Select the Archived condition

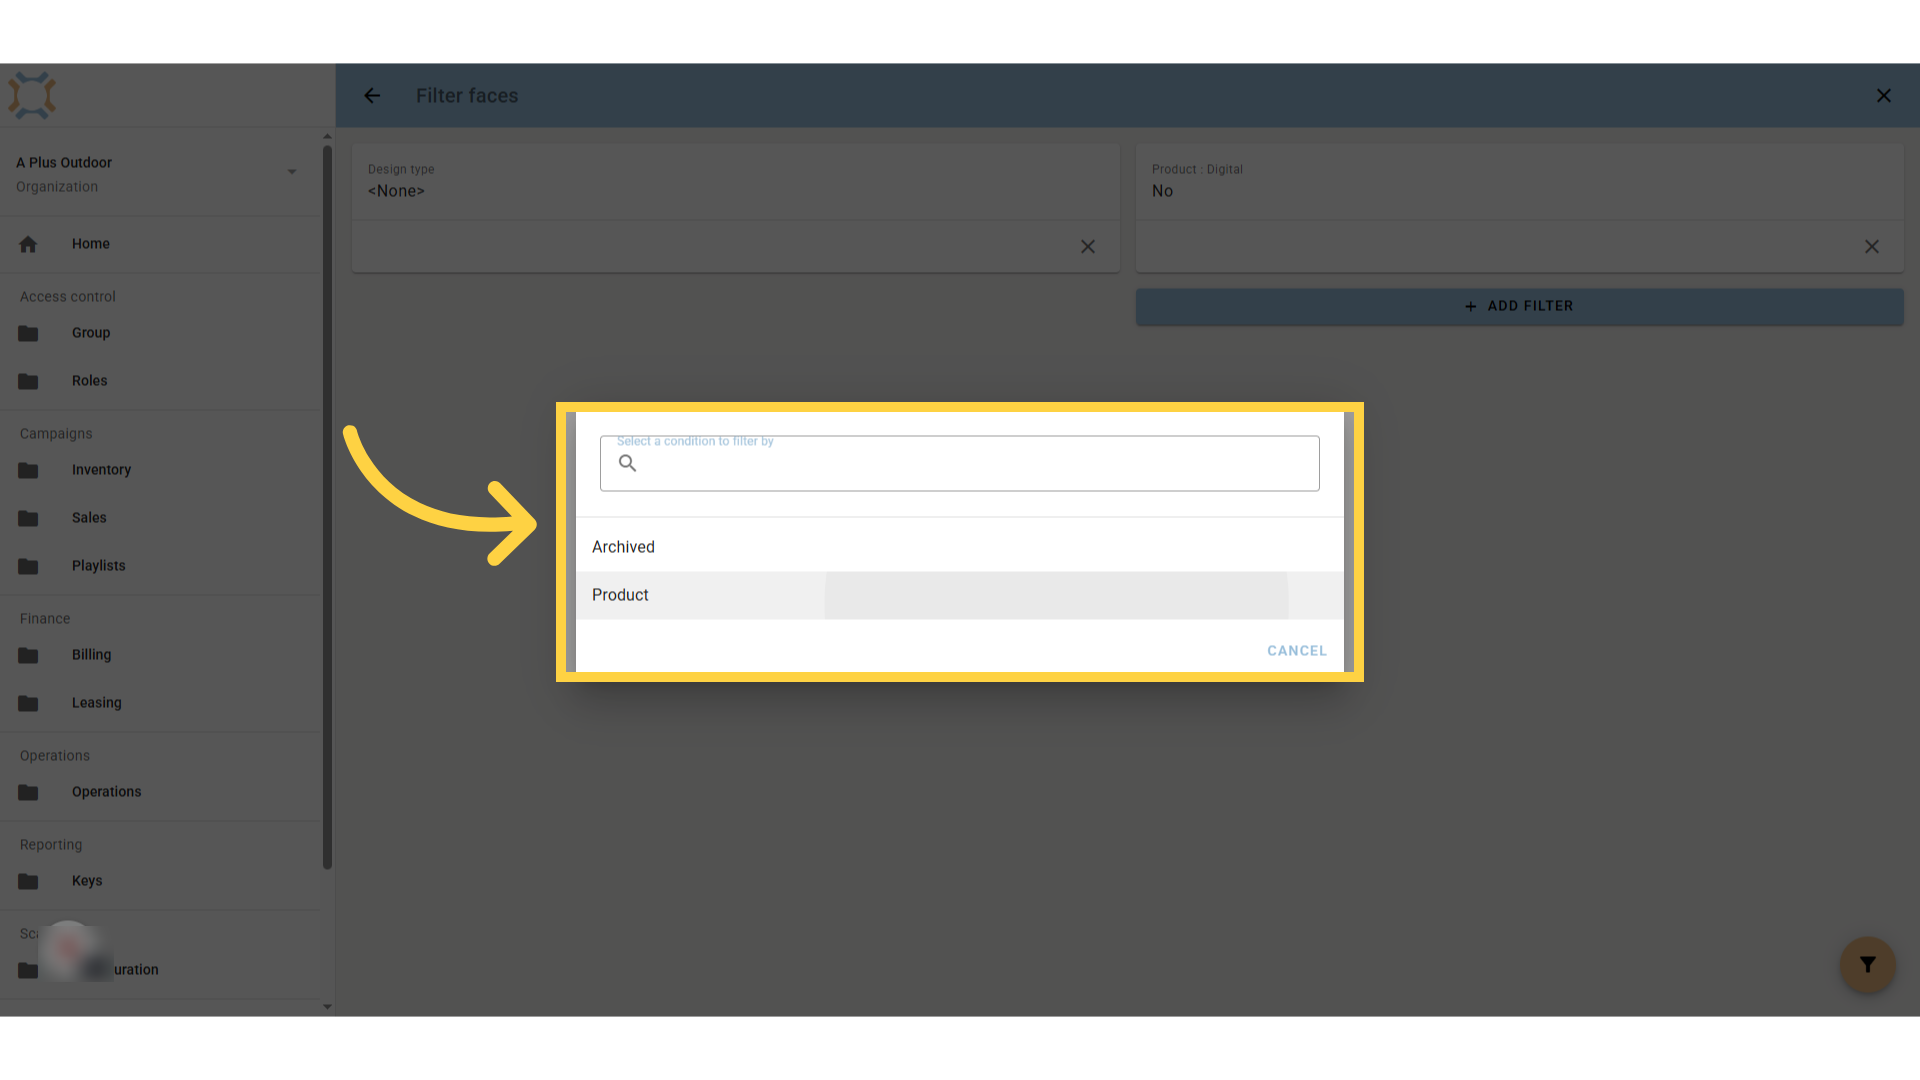[x=959, y=547]
